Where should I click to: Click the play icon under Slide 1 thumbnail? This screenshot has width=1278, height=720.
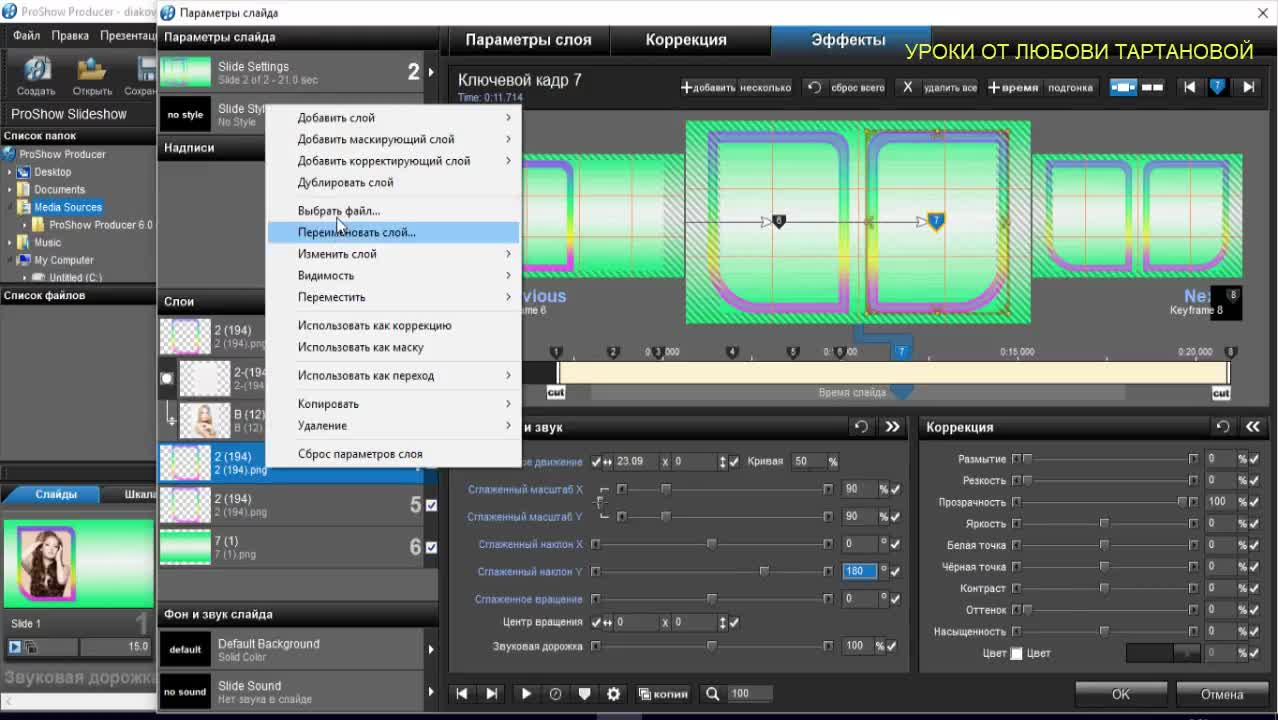pos(15,647)
